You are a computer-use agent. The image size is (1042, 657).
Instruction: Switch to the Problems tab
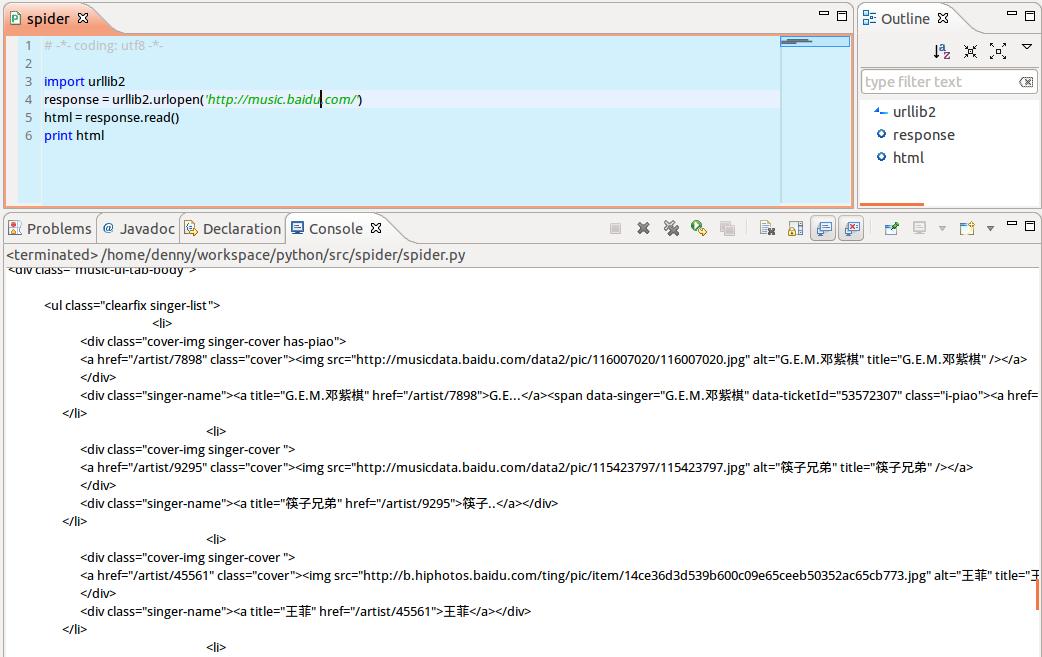[x=50, y=228]
